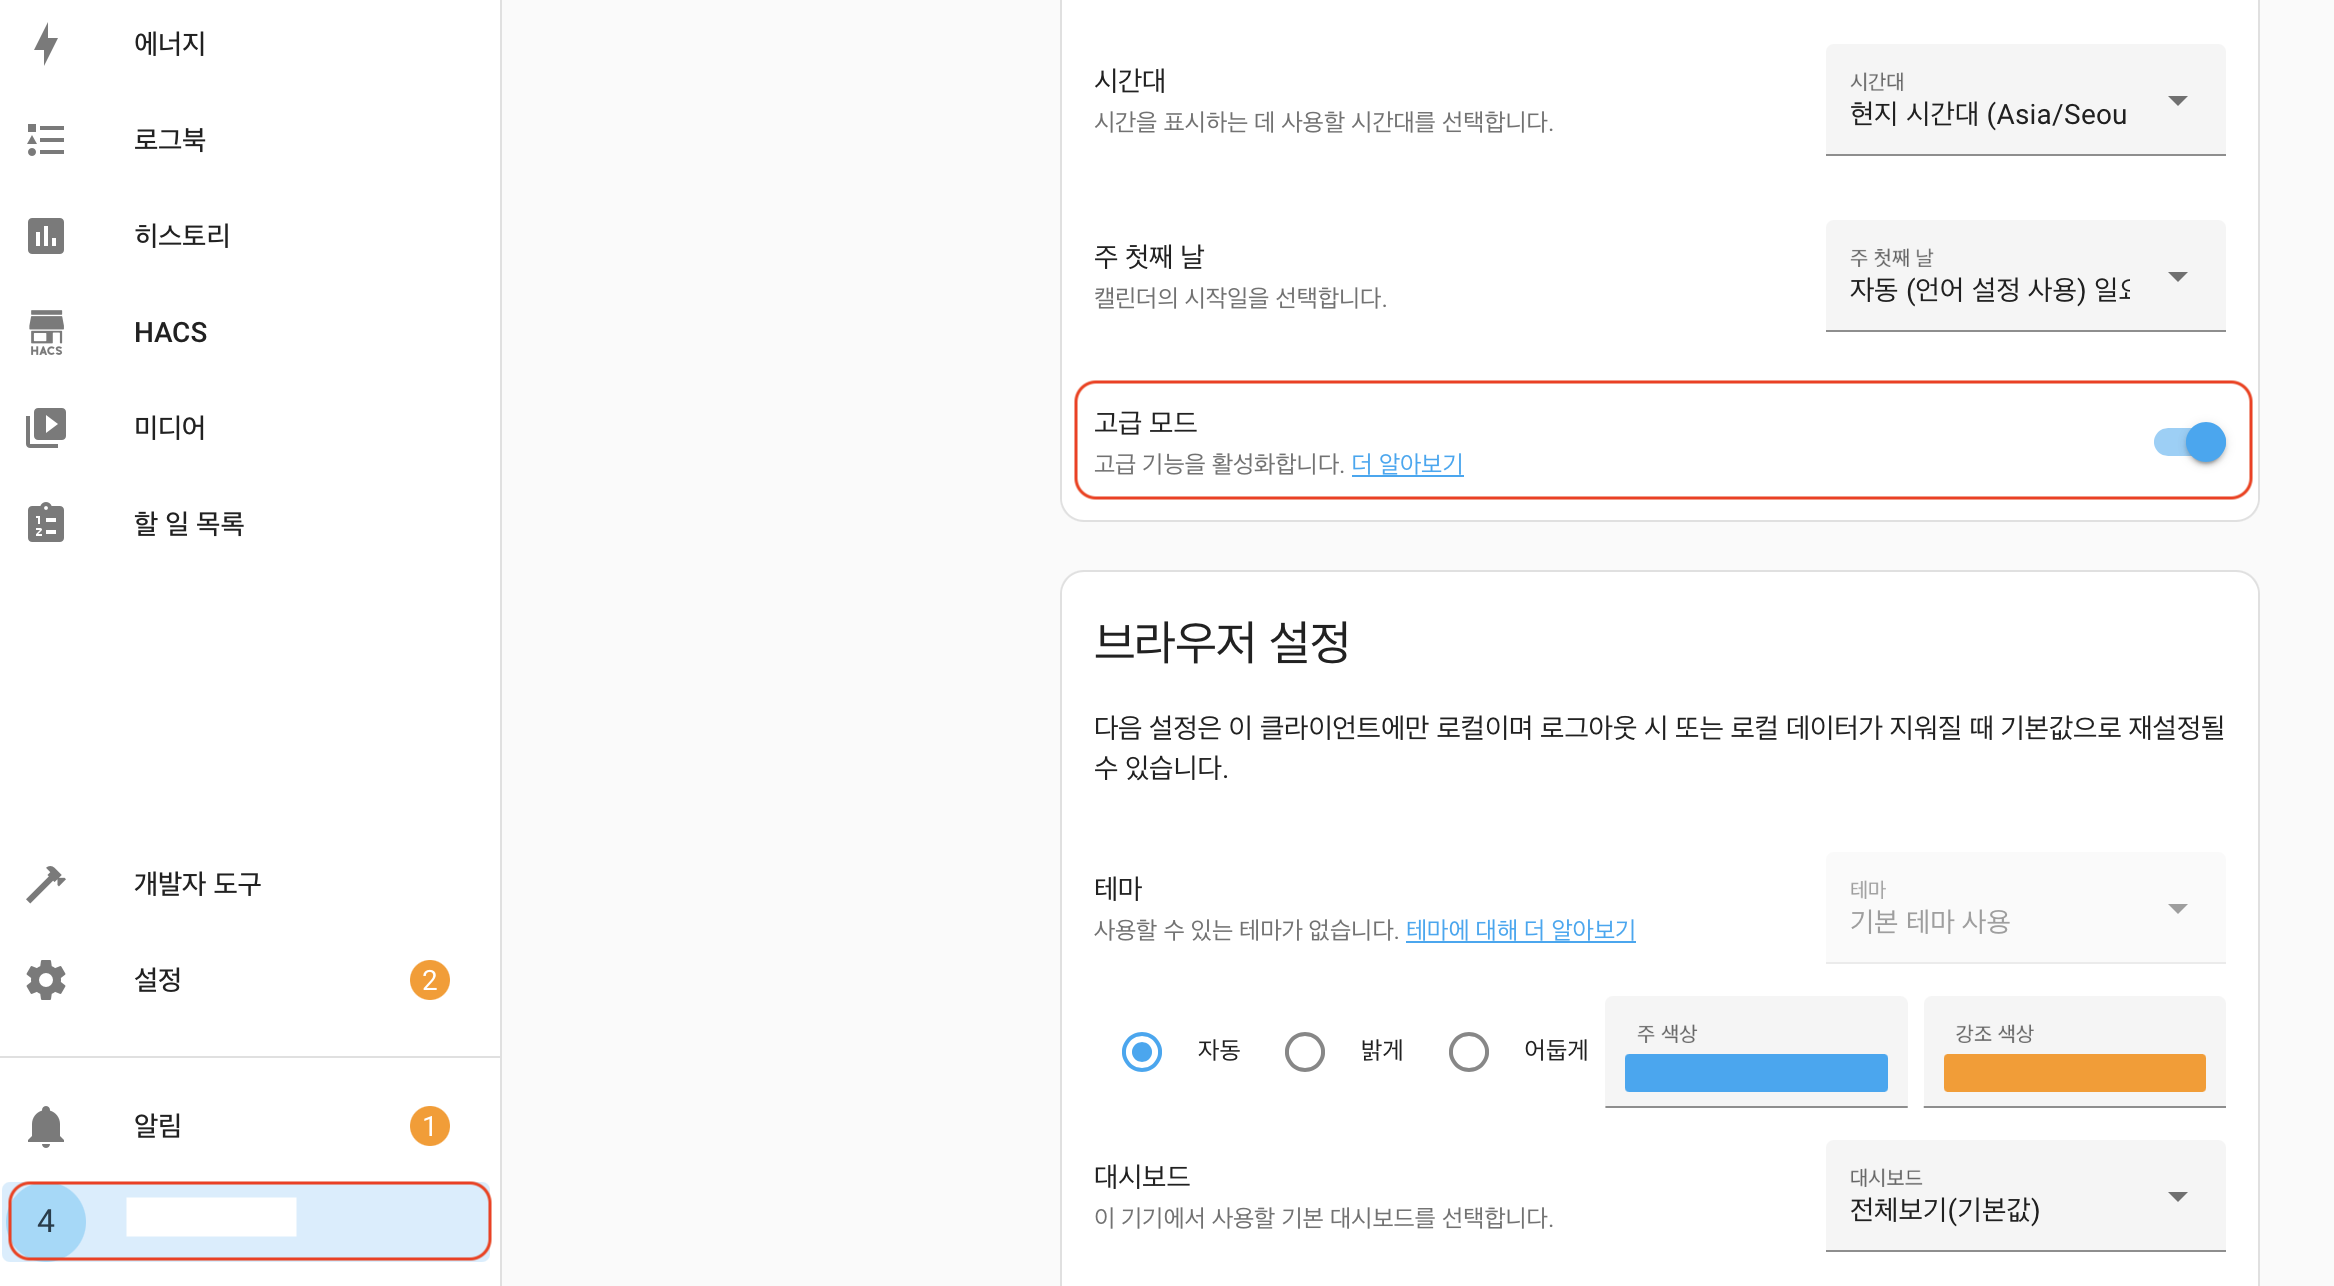Screen dimensions: 2334x1286
Task: Click the Developer Tools hammer icon
Action: tap(46, 884)
